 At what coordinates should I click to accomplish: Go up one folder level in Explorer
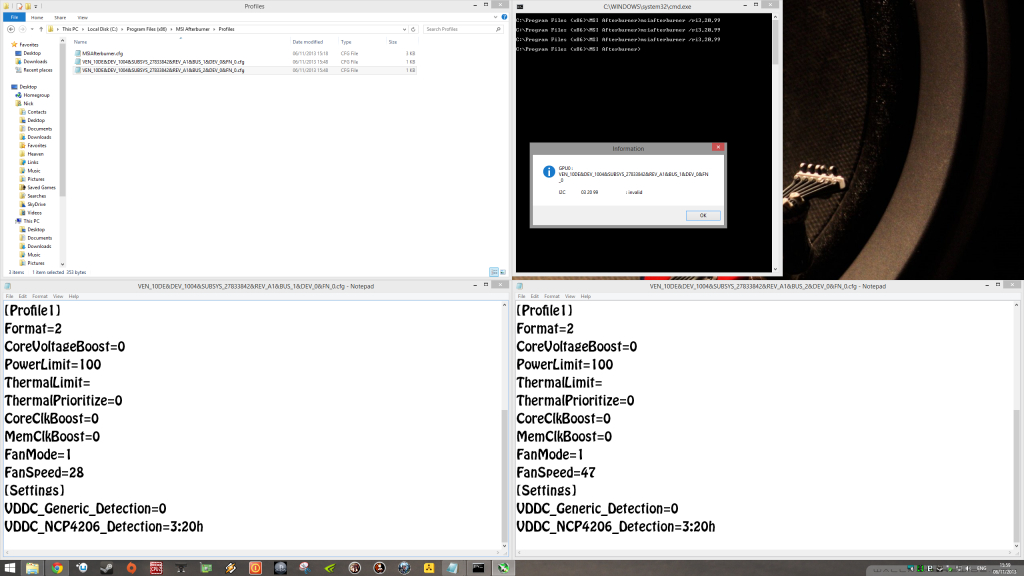point(40,29)
